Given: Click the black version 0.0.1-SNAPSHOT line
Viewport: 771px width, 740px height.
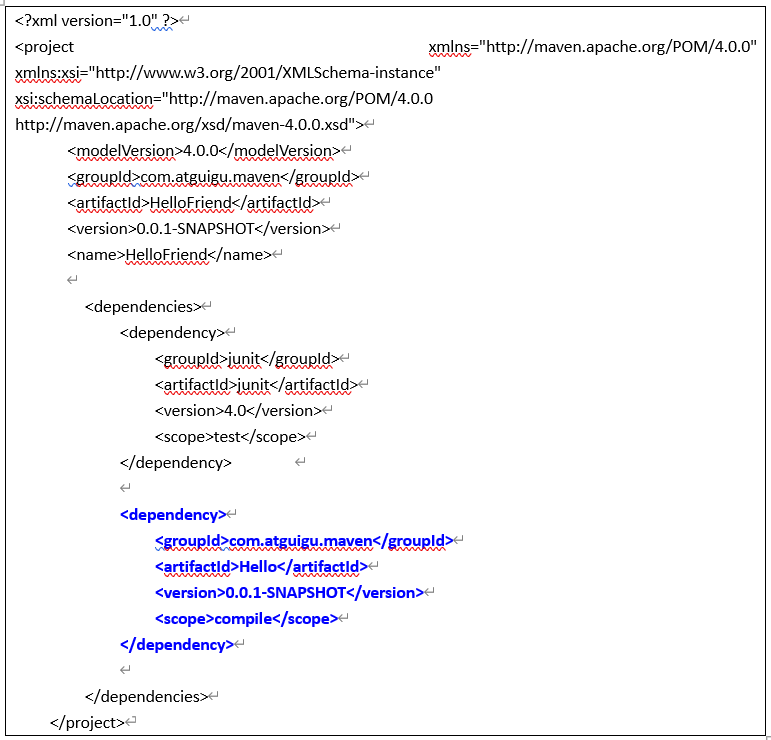Looking at the screenshot, I should 198,229.
